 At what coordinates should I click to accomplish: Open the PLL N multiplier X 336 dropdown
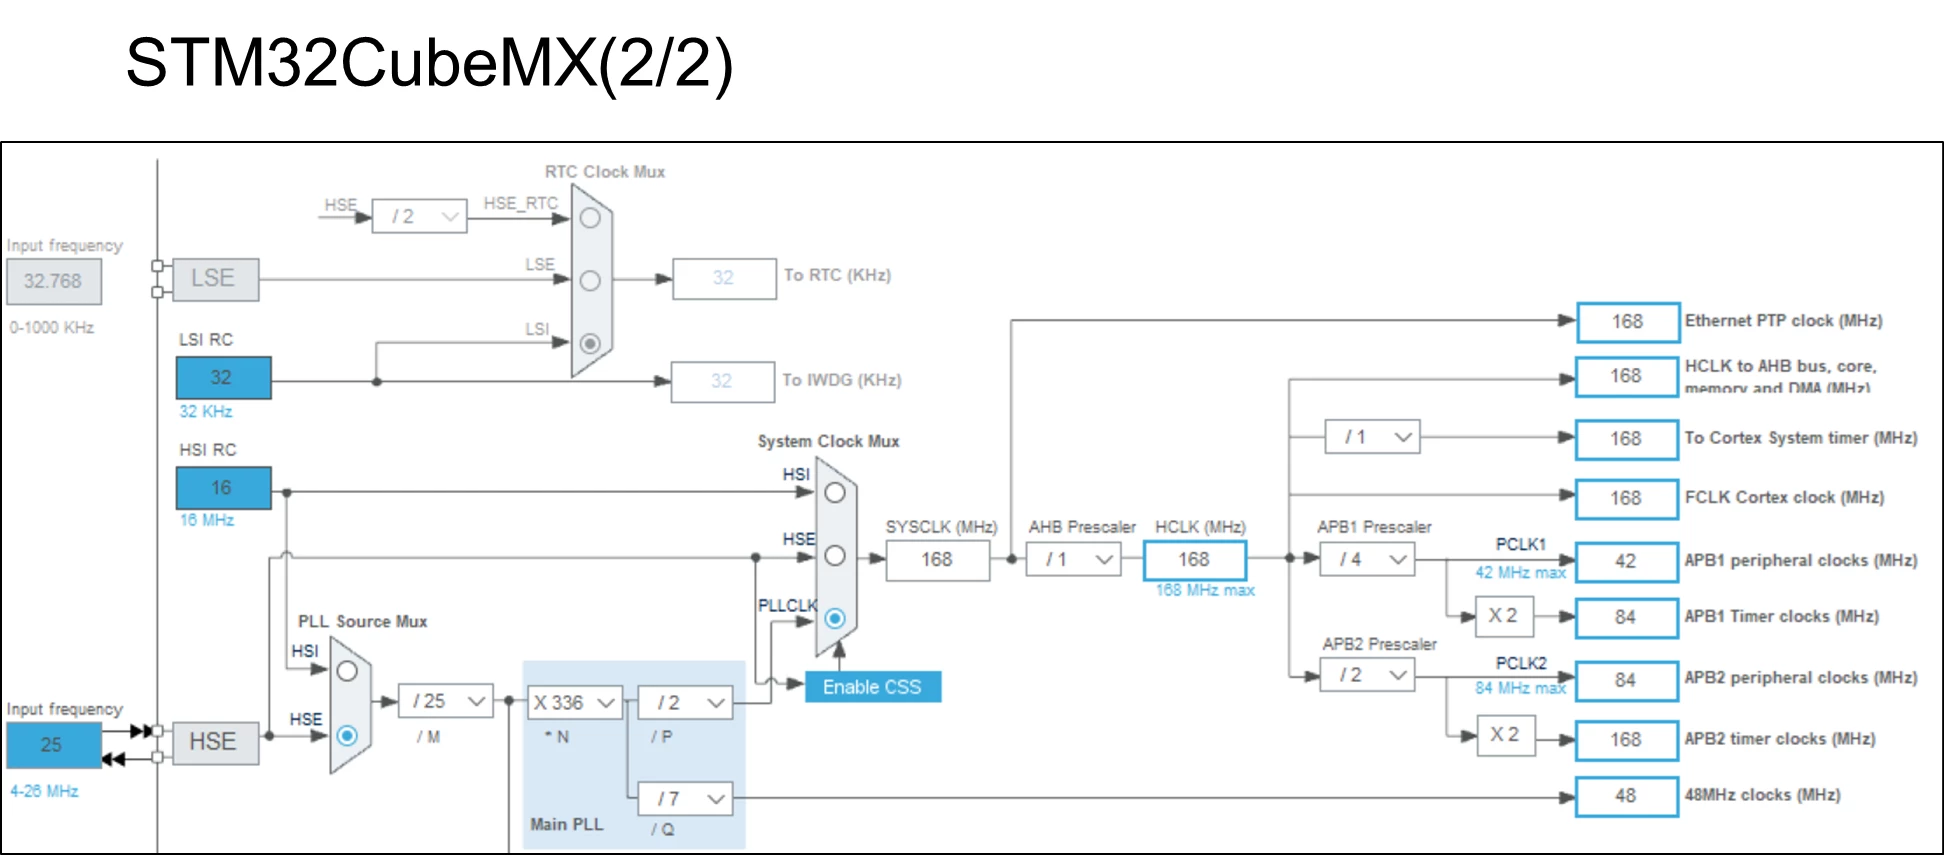tap(575, 703)
